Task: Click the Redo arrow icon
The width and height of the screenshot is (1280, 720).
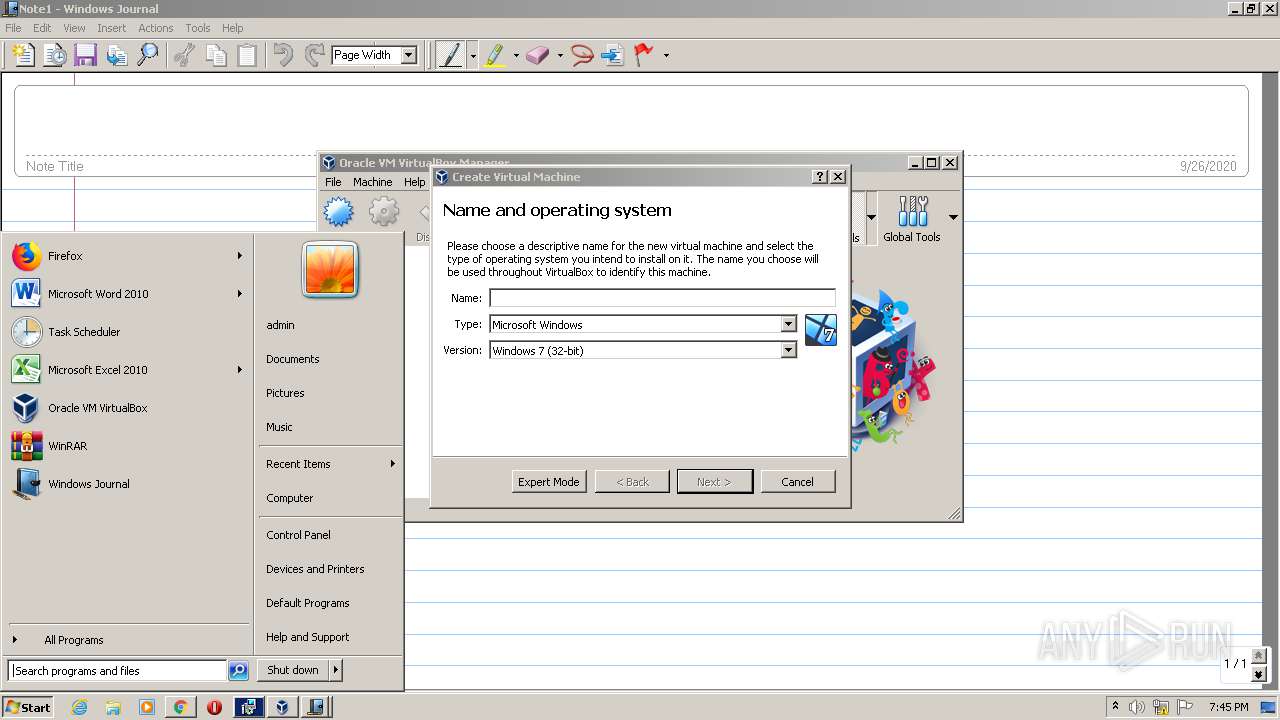Action: pos(314,55)
